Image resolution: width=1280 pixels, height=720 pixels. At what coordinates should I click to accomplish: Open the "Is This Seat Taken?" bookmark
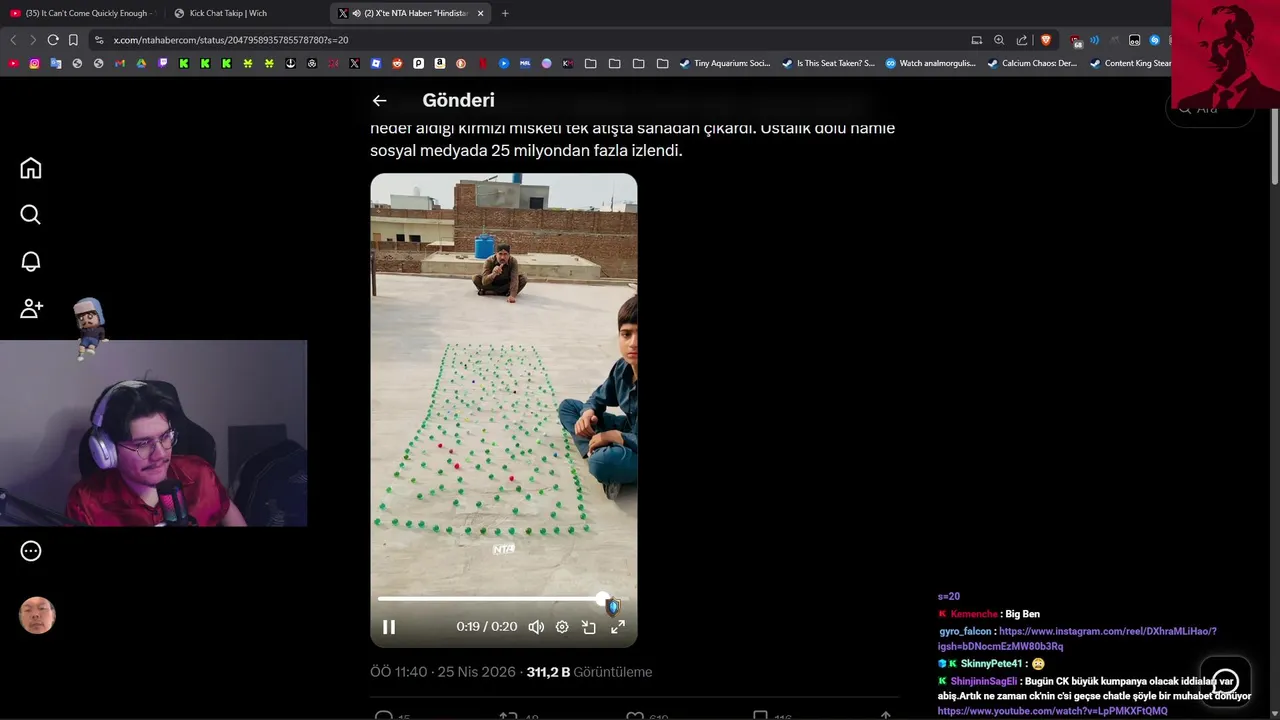point(828,63)
